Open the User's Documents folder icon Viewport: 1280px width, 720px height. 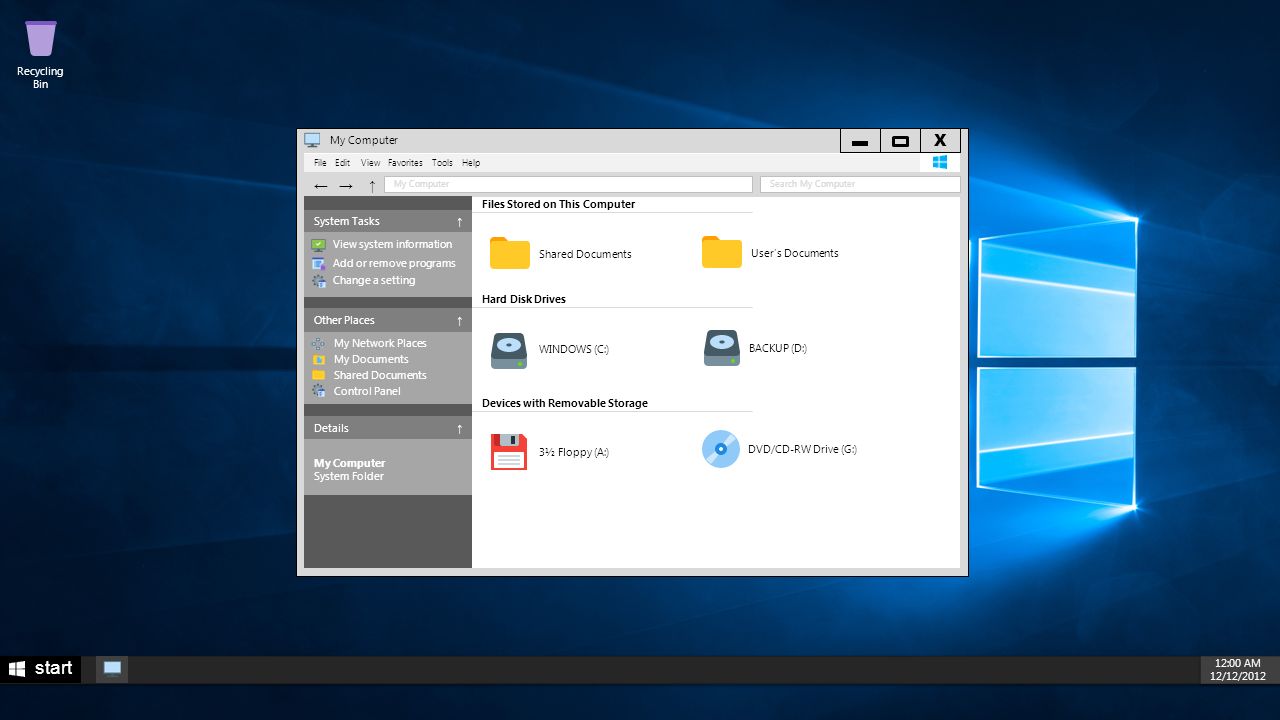(x=722, y=252)
